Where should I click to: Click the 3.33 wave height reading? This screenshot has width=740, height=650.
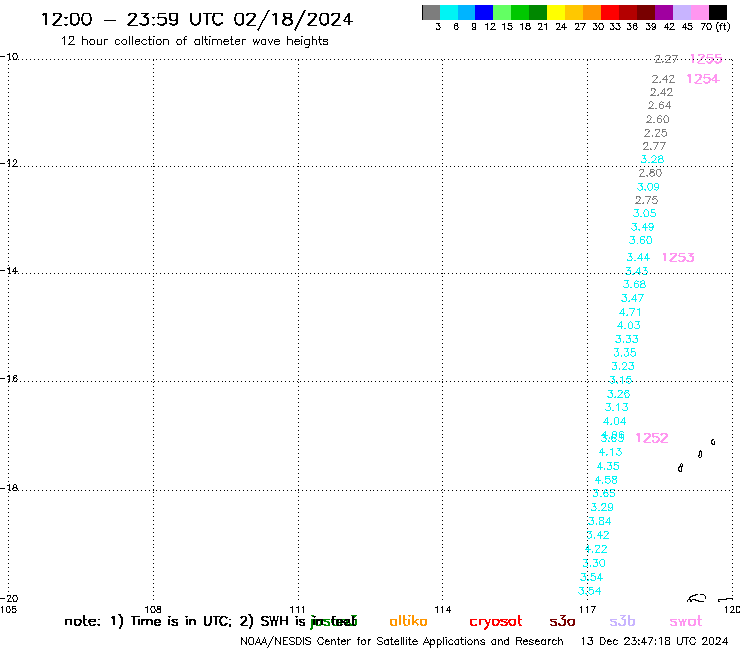[x=627, y=339]
